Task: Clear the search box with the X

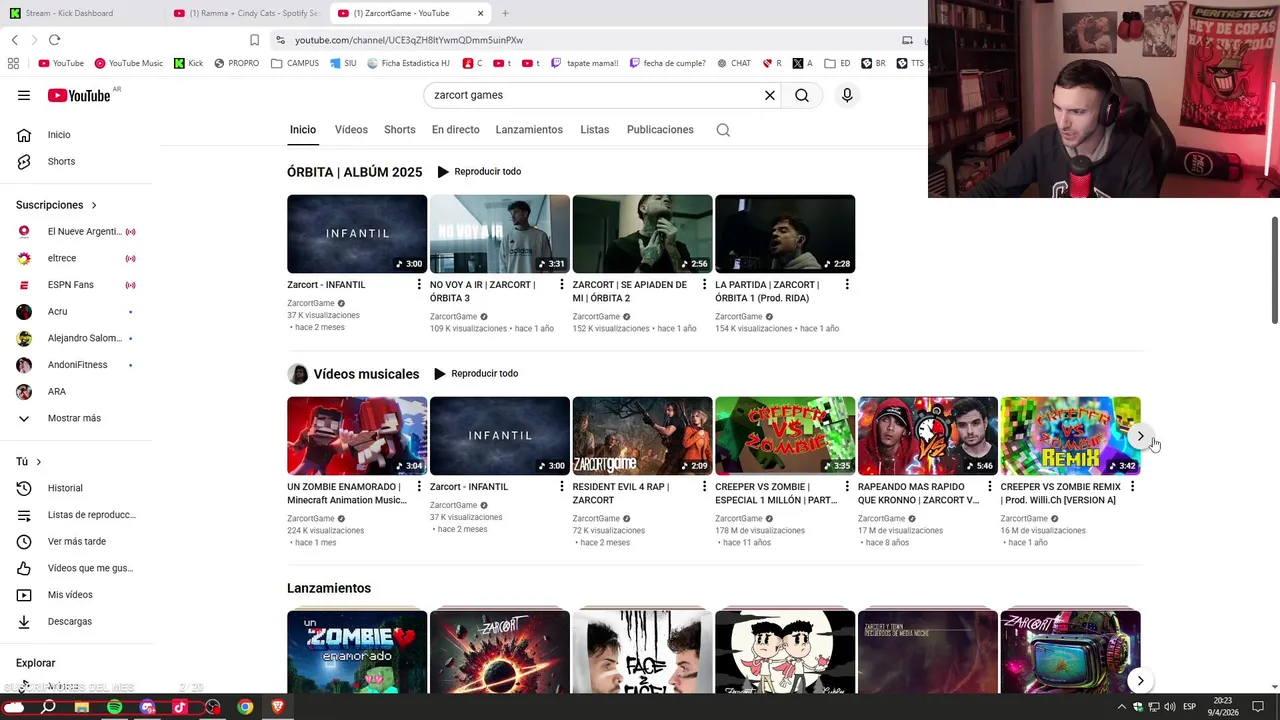Action: click(x=770, y=95)
